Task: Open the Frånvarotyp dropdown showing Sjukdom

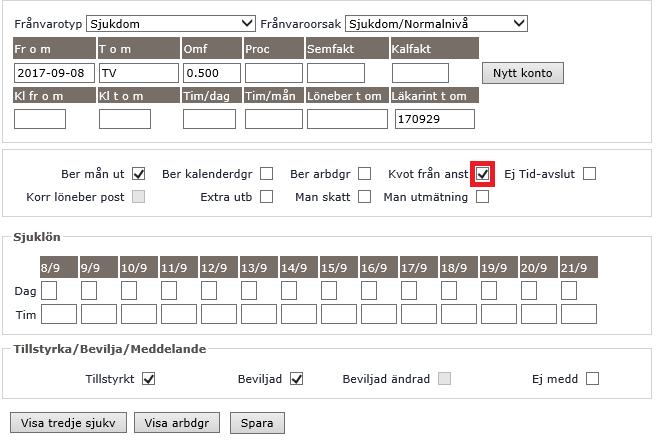Action: (x=171, y=24)
